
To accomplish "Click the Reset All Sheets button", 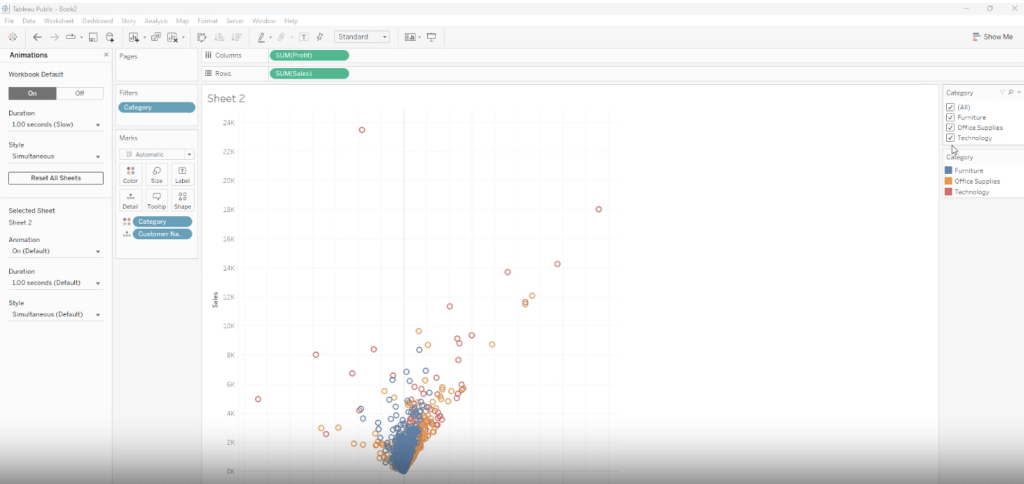I will [56, 178].
